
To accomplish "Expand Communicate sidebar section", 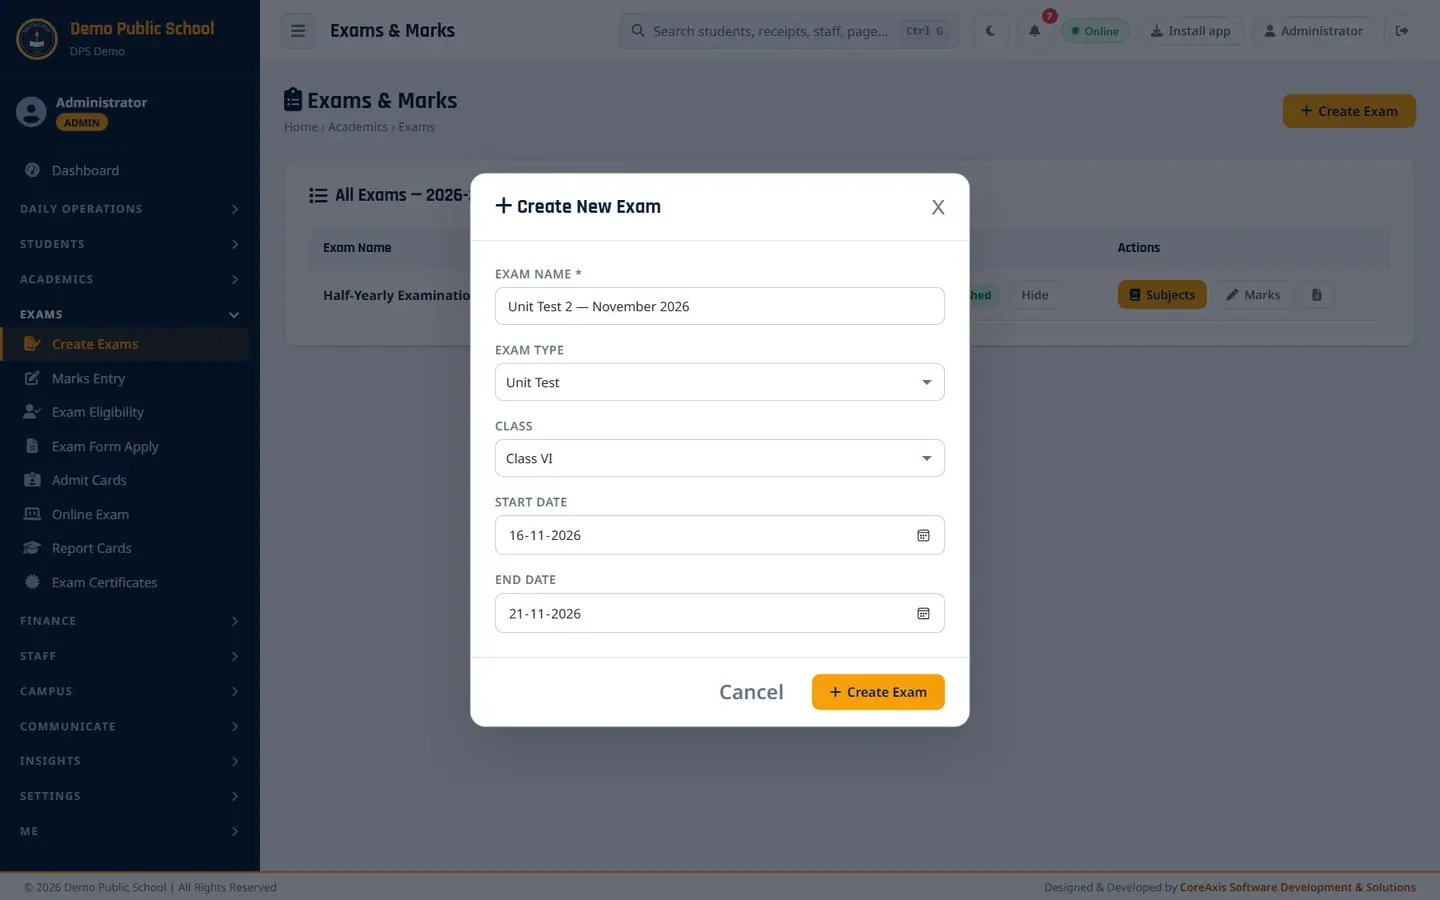I will 130,726.
